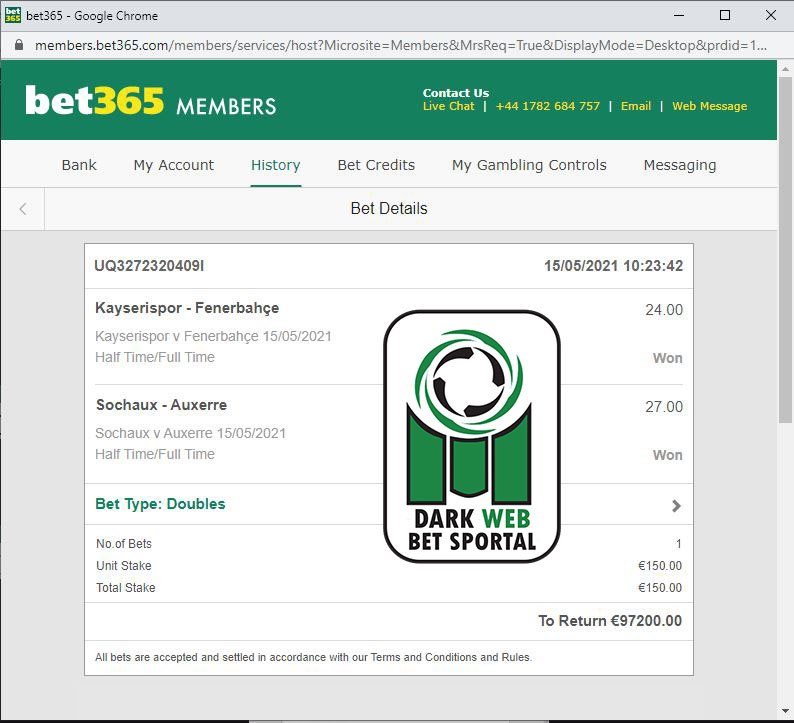Click the URL in the address bar
Viewport: 794px width, 723px height.
coord(401,46)
